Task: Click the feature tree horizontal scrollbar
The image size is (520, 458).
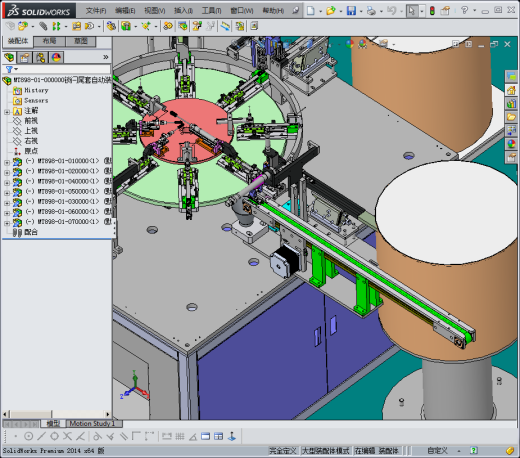Action: pos(56,414)
